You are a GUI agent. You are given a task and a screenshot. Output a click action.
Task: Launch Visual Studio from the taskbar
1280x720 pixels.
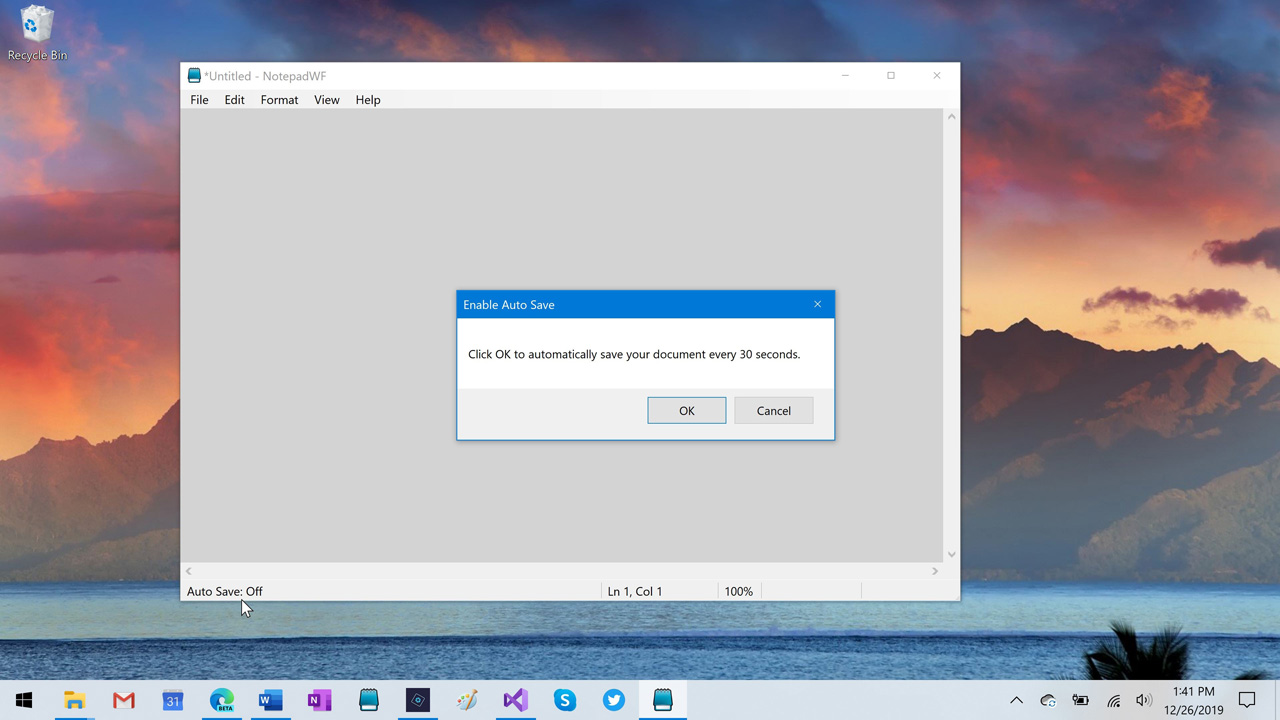(515, 701)
